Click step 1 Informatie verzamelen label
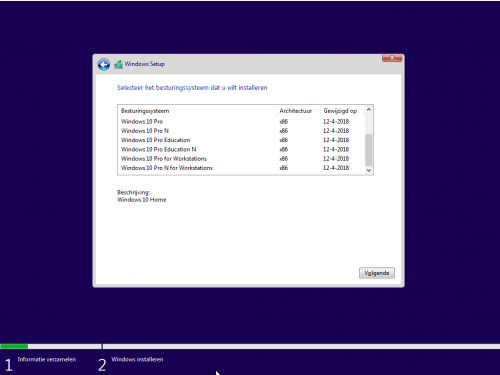The width and height of the screenshot is (500, 375). coord(47,359)
